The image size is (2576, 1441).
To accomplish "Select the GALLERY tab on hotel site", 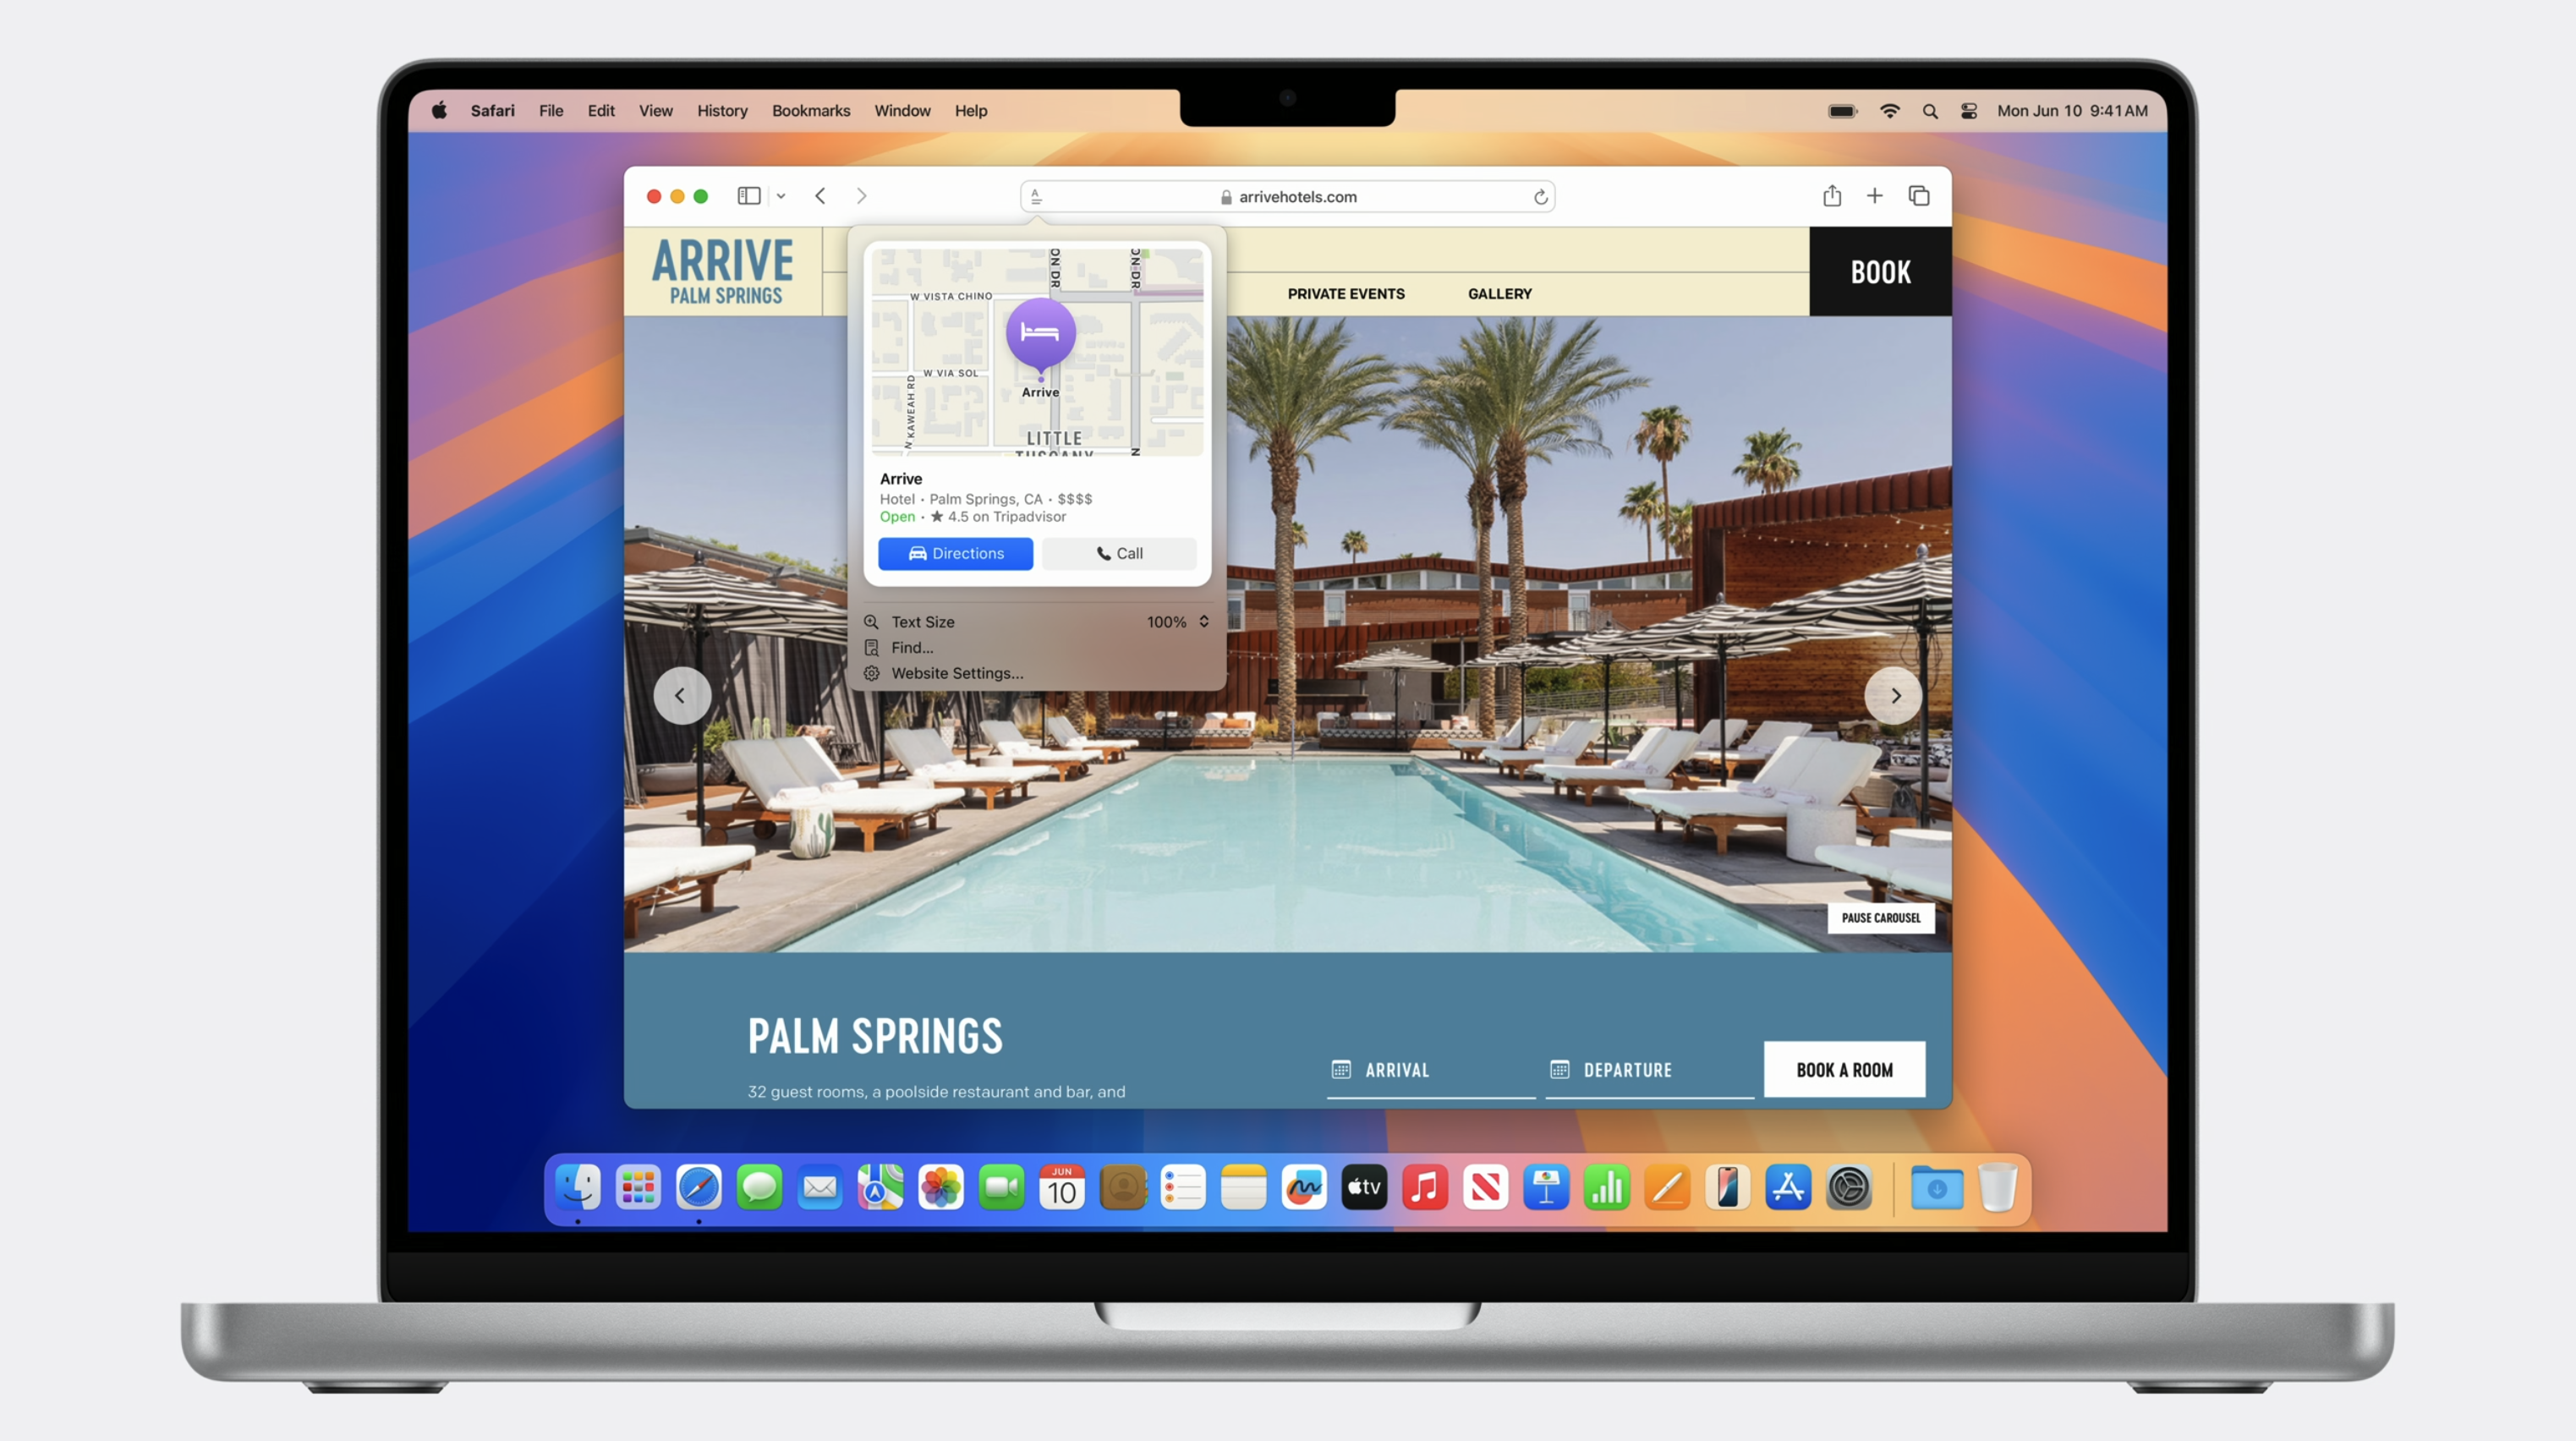I will (1499, 293).
